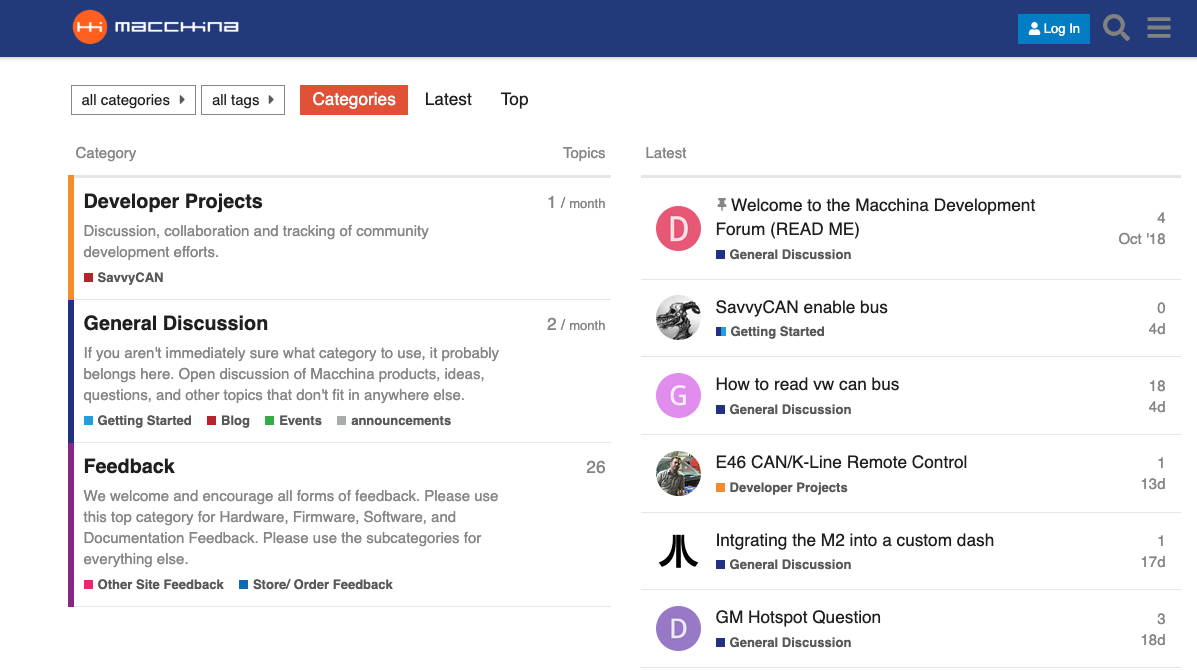Open the Blog subcategory

point(228,420)
